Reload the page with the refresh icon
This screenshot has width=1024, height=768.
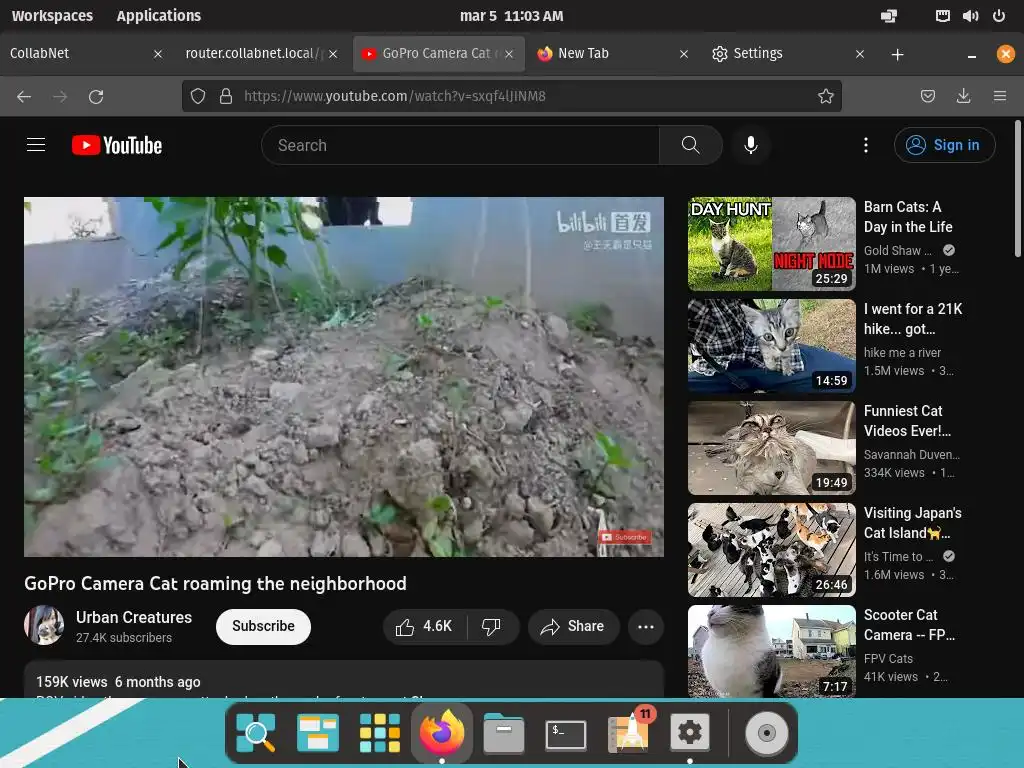click(x=96, y=97)
